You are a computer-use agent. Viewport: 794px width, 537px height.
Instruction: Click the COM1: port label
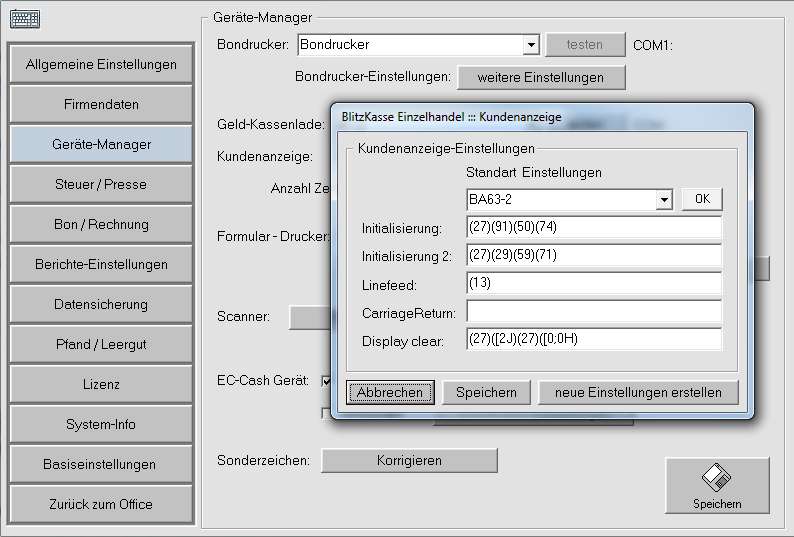pos(653,46)
